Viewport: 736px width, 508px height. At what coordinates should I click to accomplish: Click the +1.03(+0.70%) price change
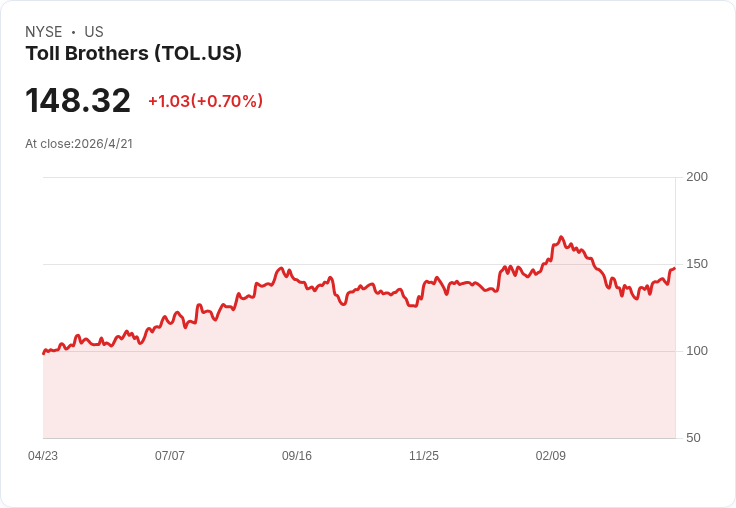[206, 101]
